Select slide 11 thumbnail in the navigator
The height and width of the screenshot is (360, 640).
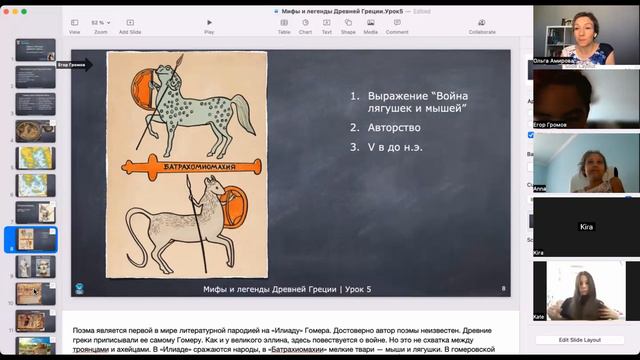[x=36, y=321]
